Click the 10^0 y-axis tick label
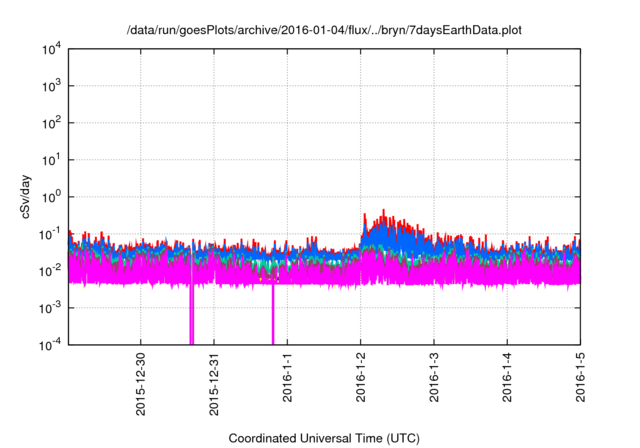Screen dimensions: 640x448 click(x=51, y=197)
